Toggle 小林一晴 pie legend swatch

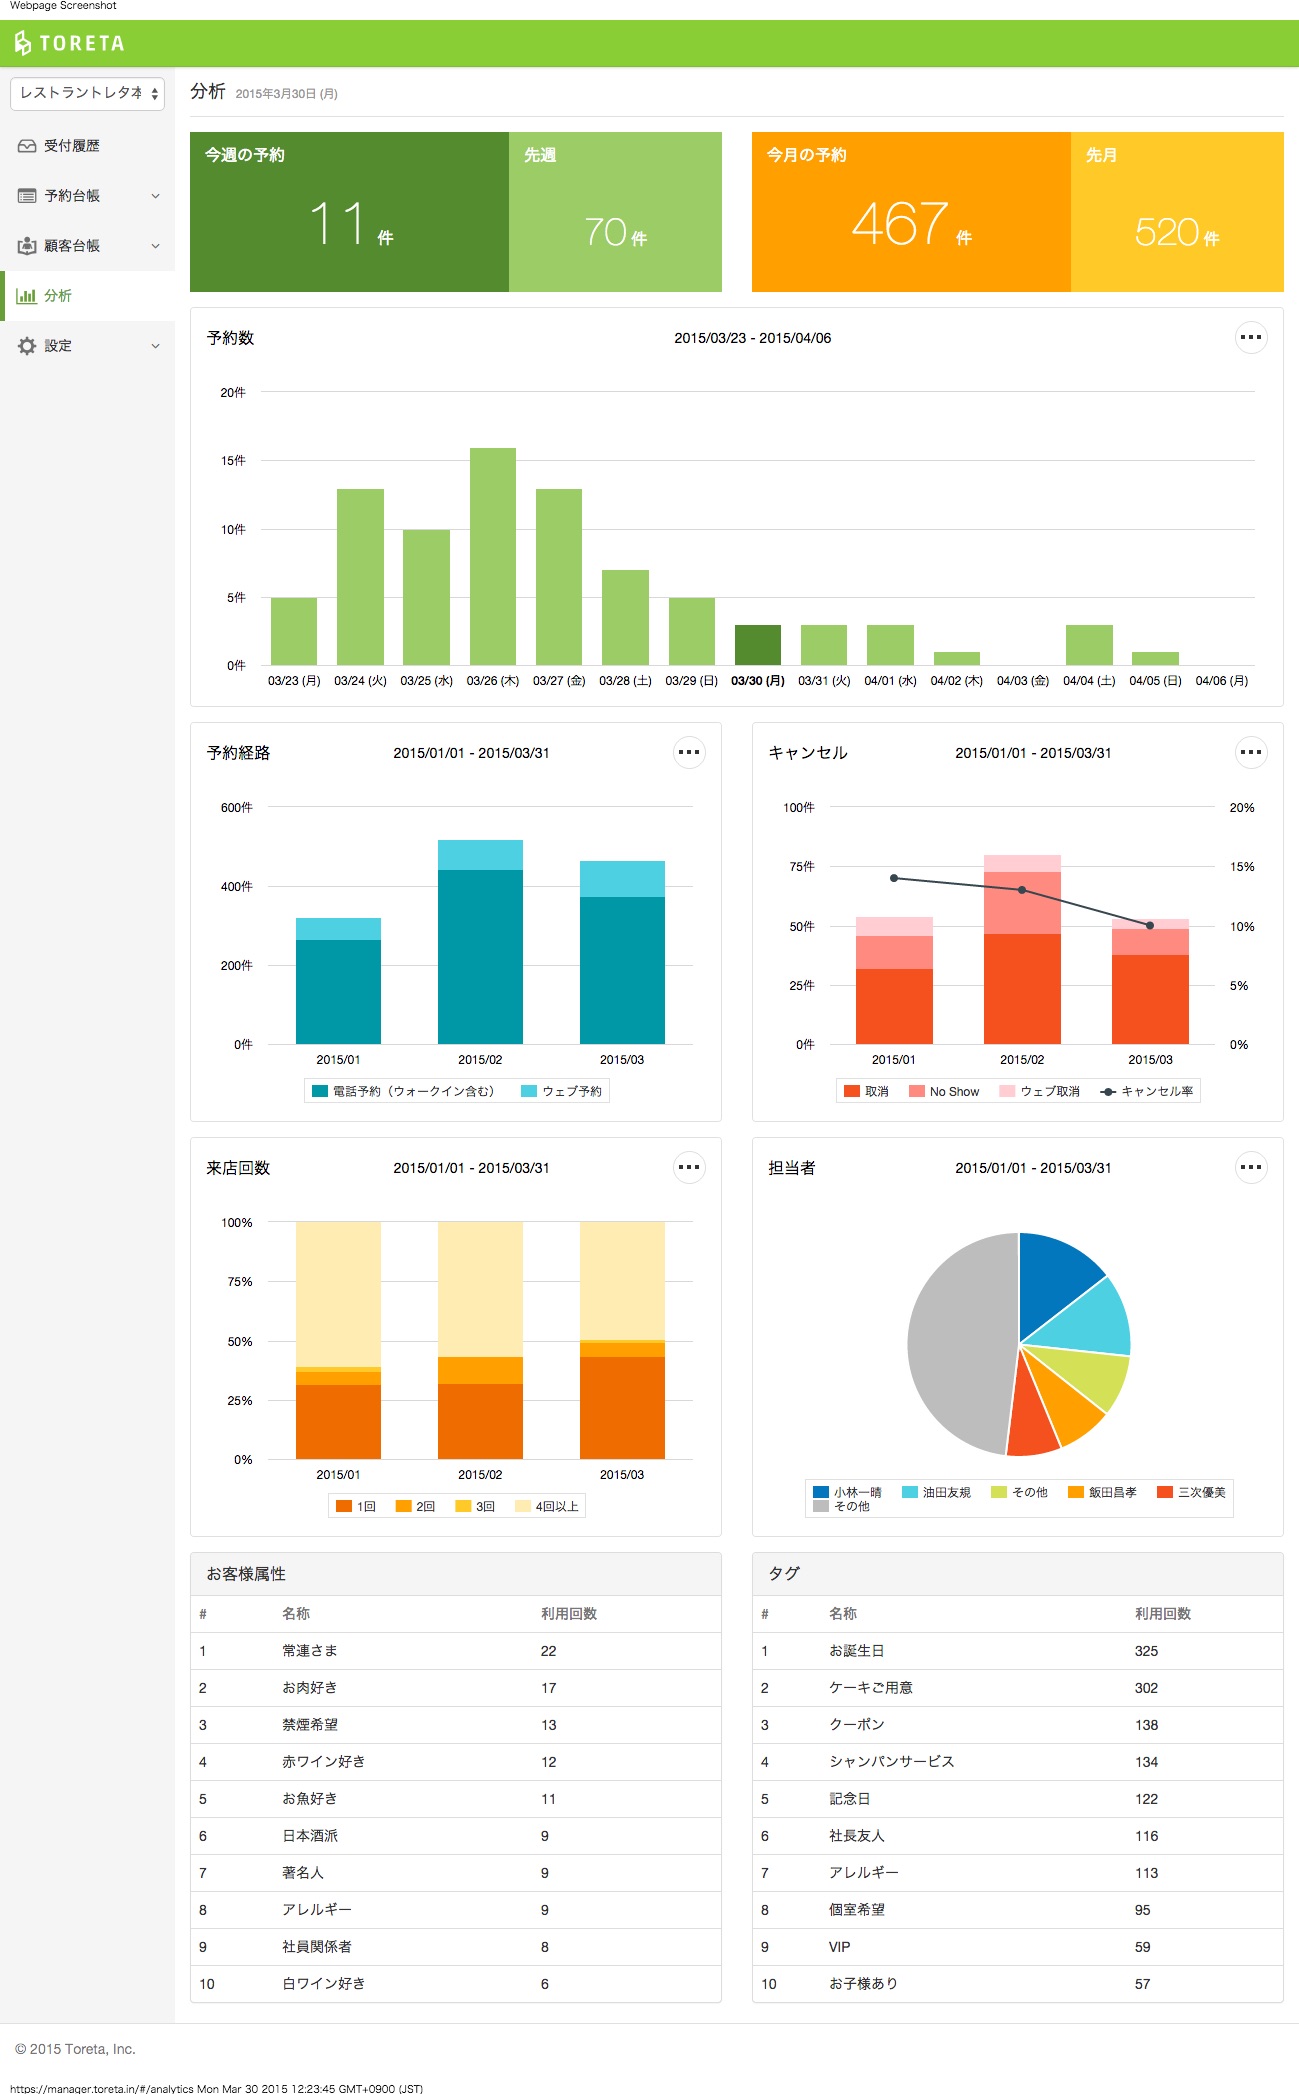click(821, 1492)
